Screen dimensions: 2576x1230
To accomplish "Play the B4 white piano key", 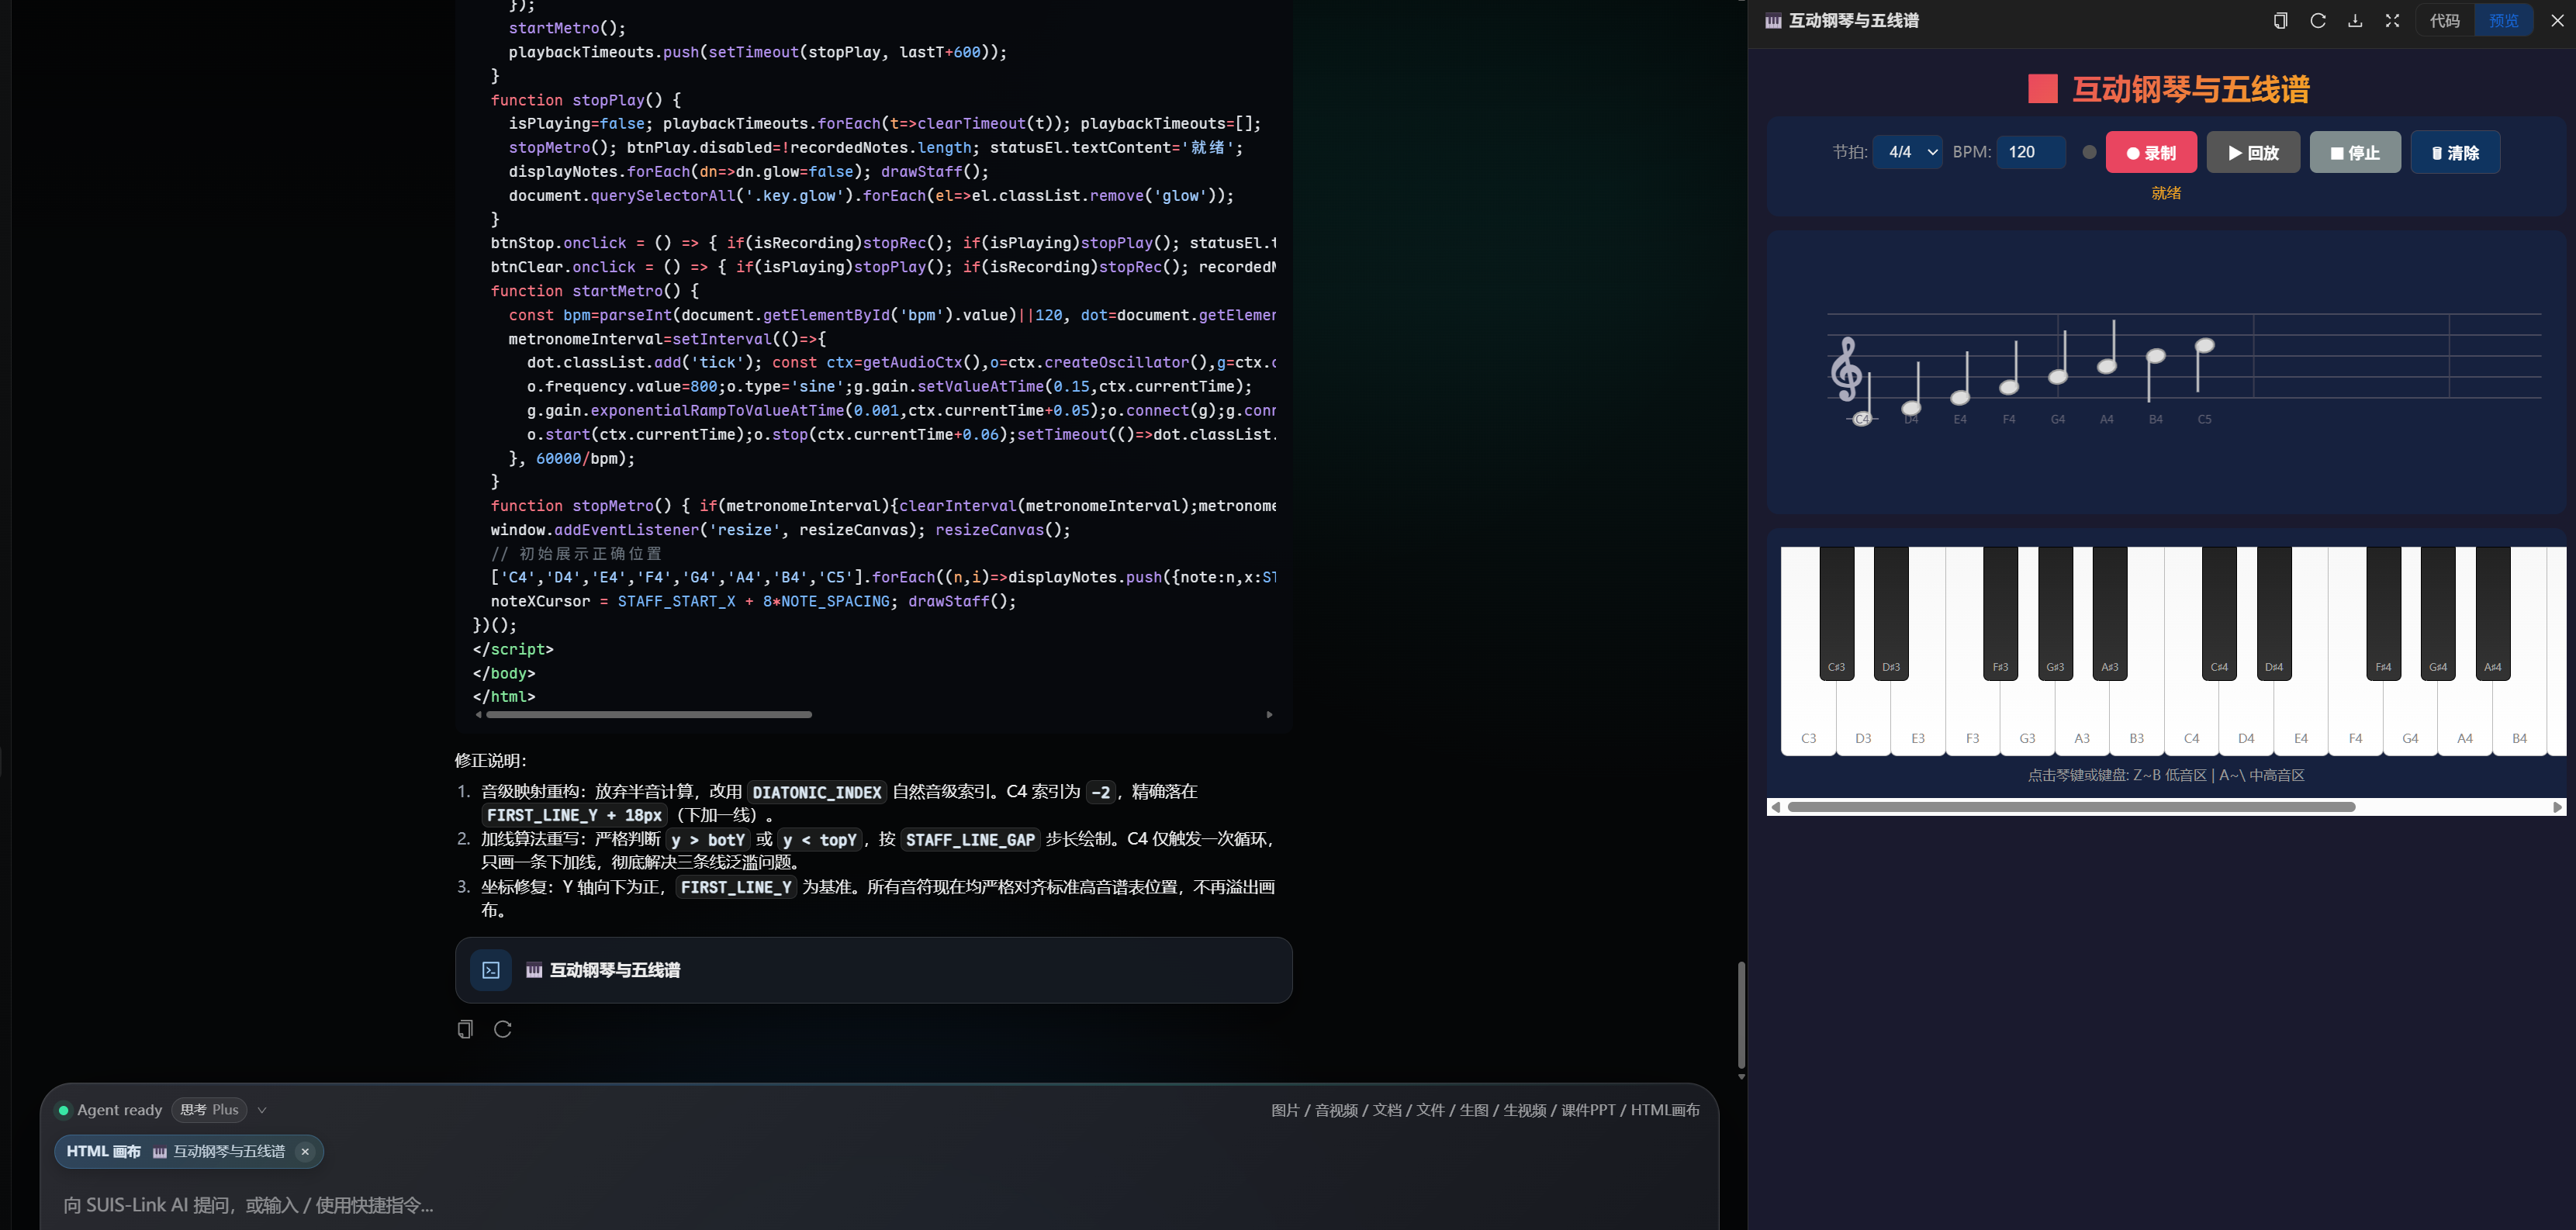I will point(2519,720).
